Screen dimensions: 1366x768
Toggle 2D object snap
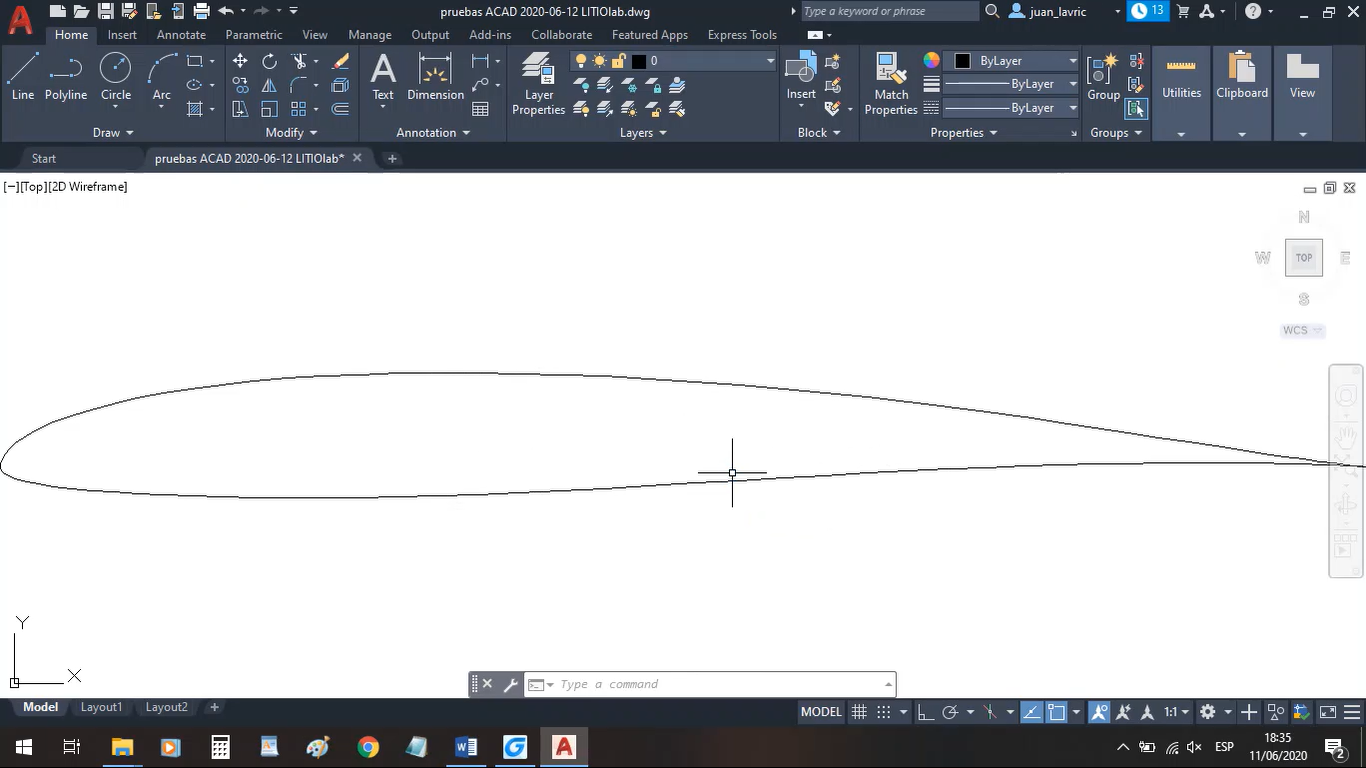tap(1056, 712)
